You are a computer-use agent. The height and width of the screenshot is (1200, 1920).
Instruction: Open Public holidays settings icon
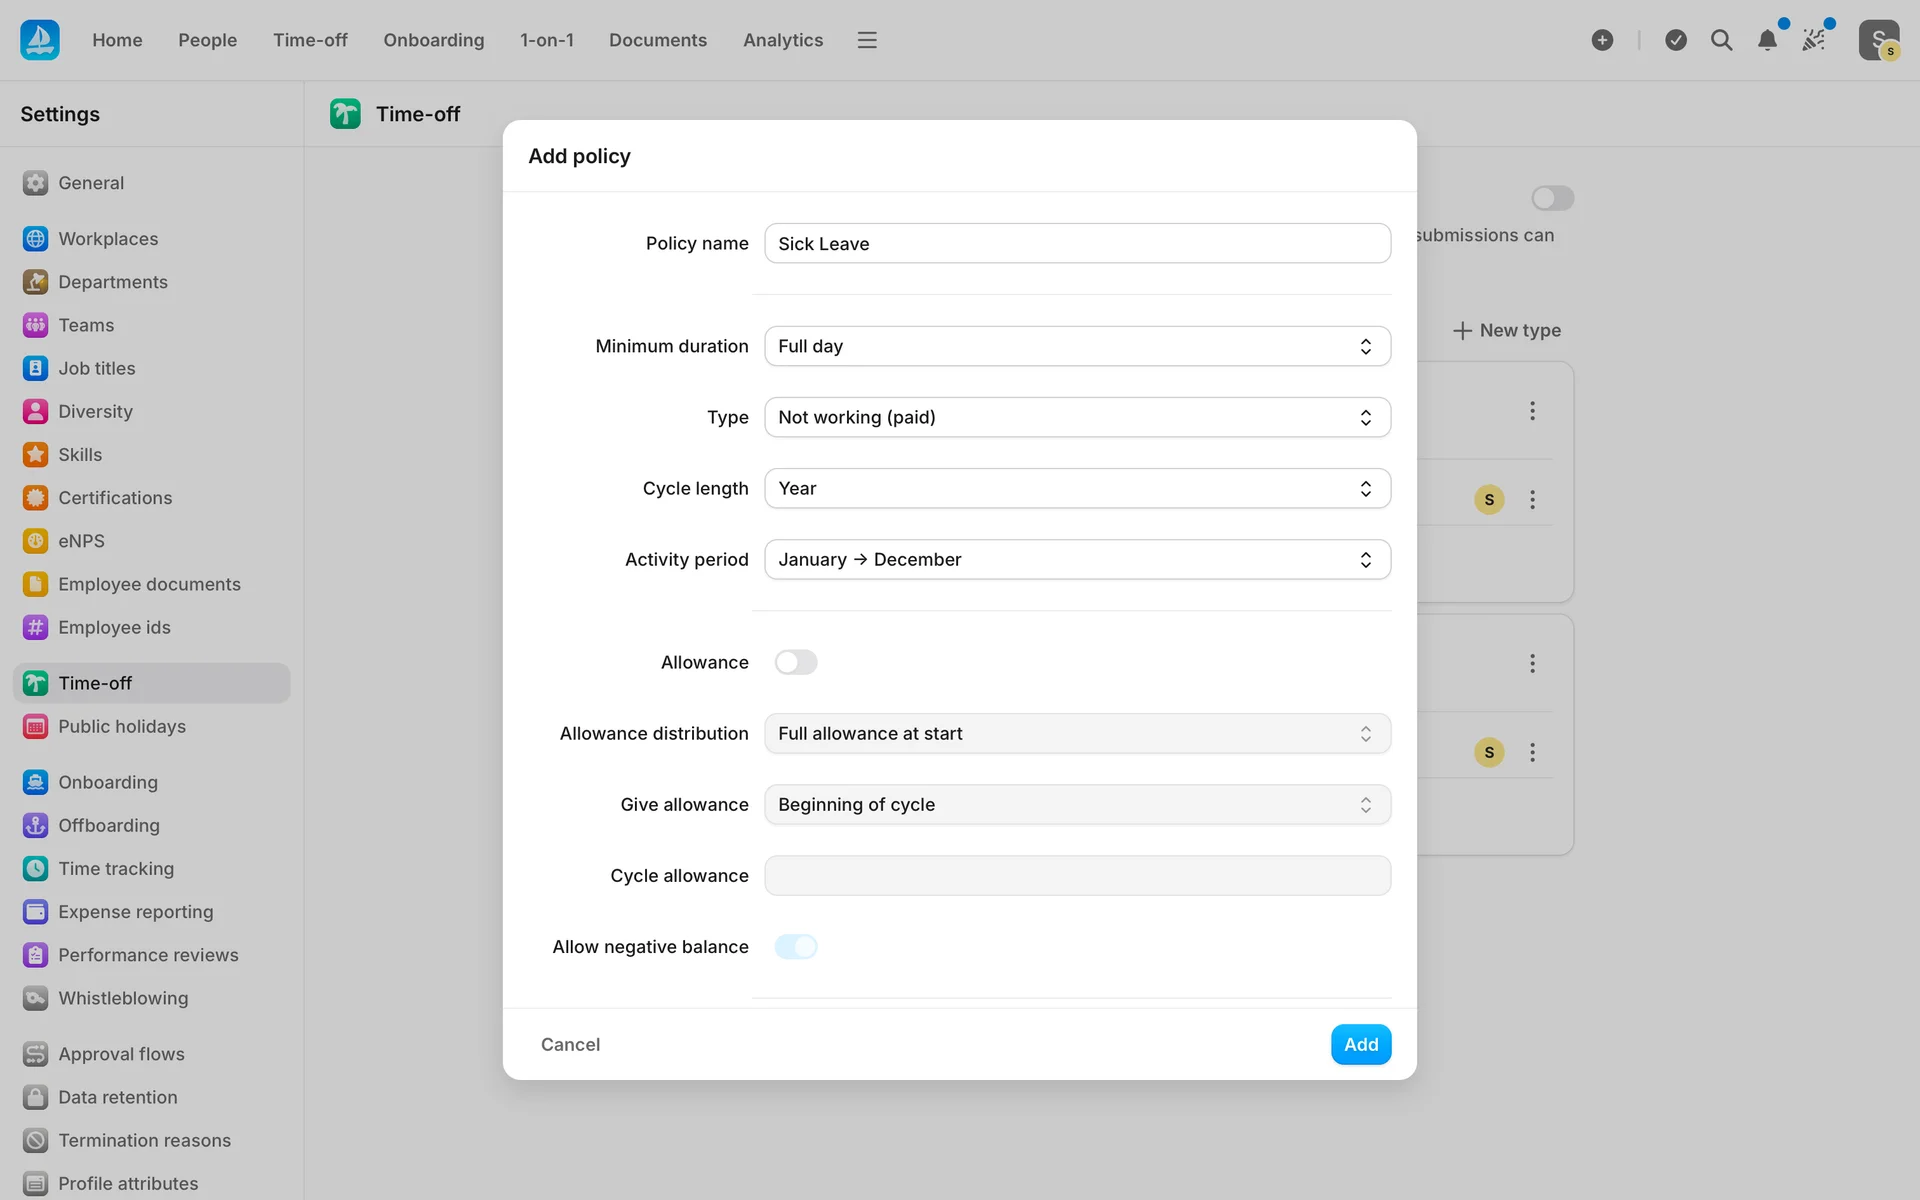(x=35, y=727)
